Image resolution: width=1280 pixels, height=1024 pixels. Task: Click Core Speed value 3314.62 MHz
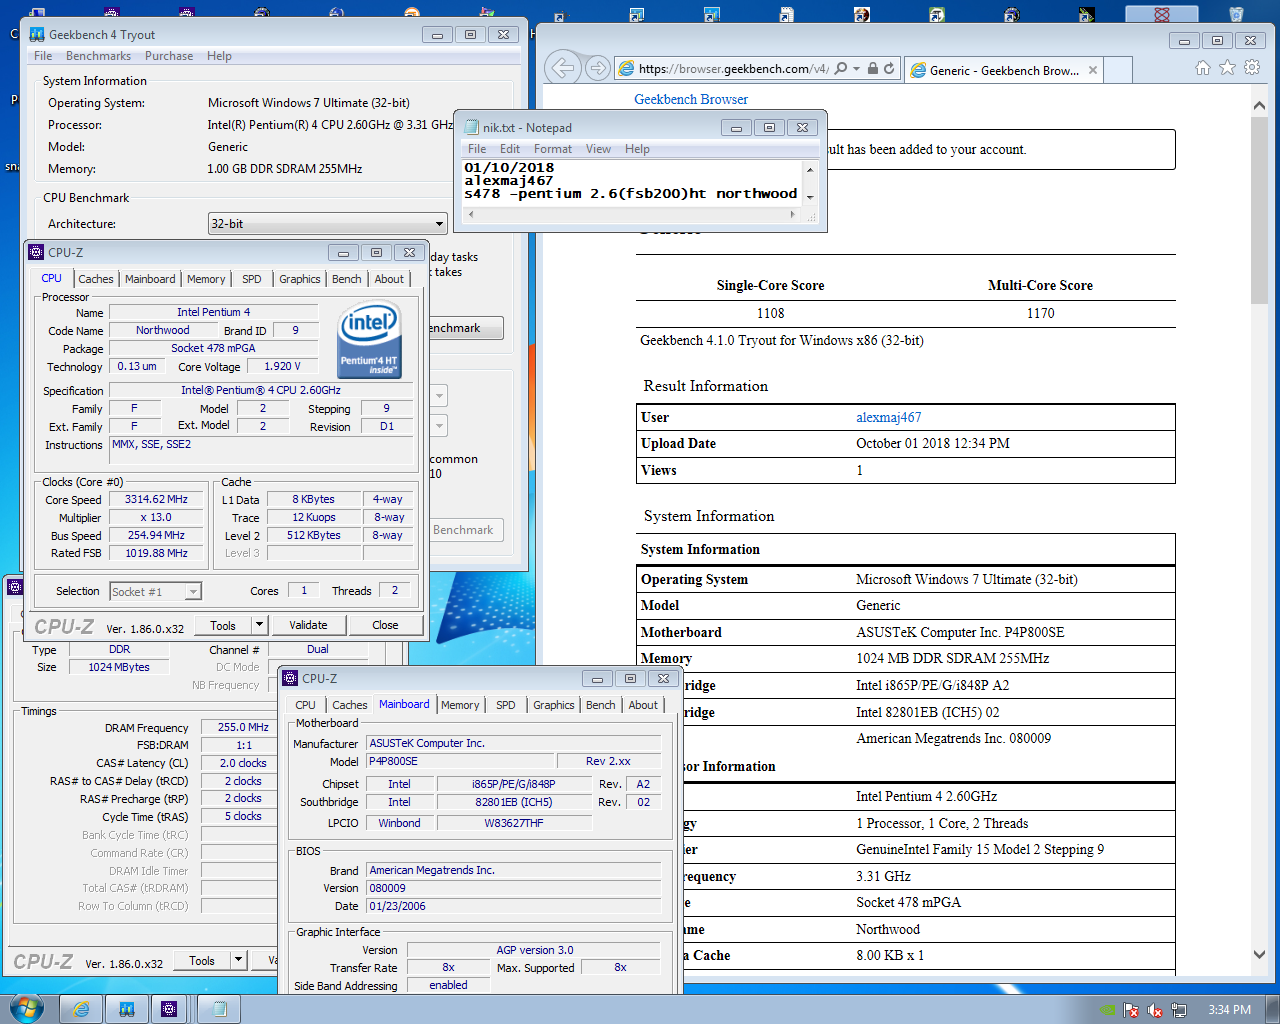coord(156,499)
